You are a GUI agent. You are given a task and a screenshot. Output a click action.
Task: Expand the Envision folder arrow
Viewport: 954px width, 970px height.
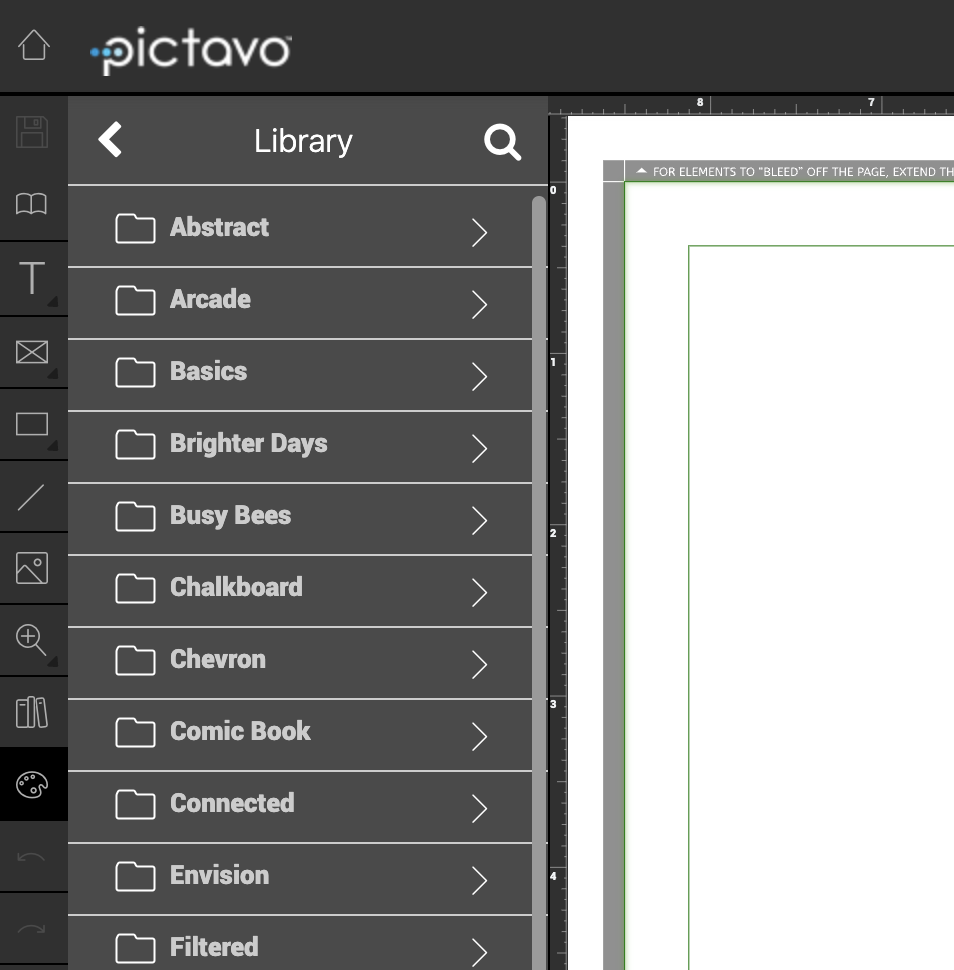coord(479,880)
